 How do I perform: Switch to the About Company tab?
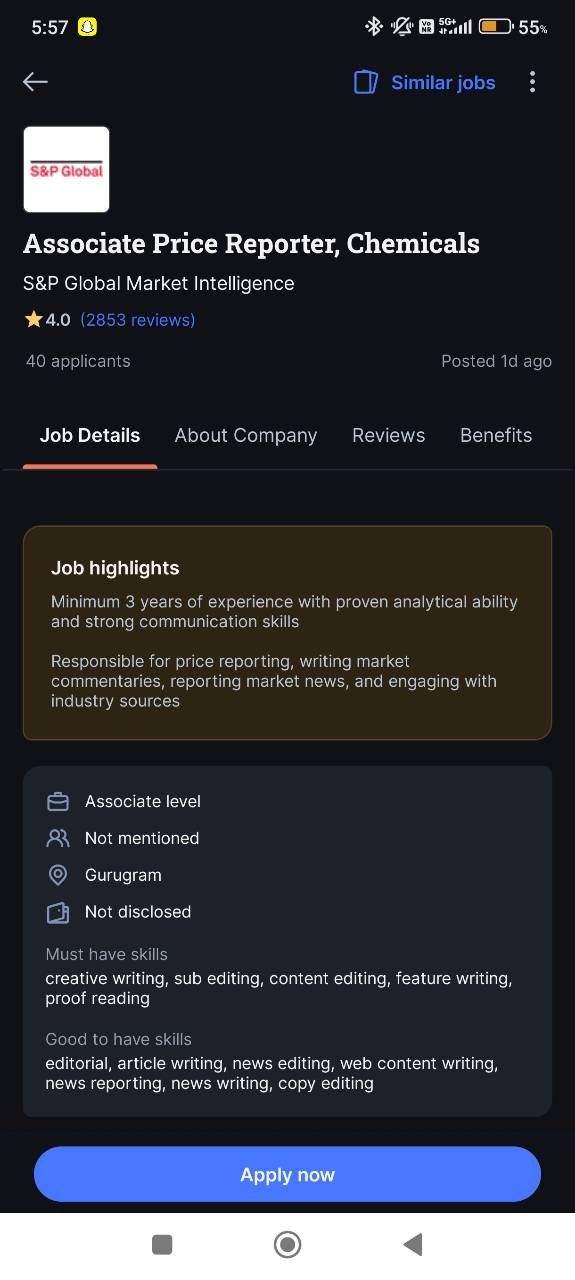(x=246, y=436)
